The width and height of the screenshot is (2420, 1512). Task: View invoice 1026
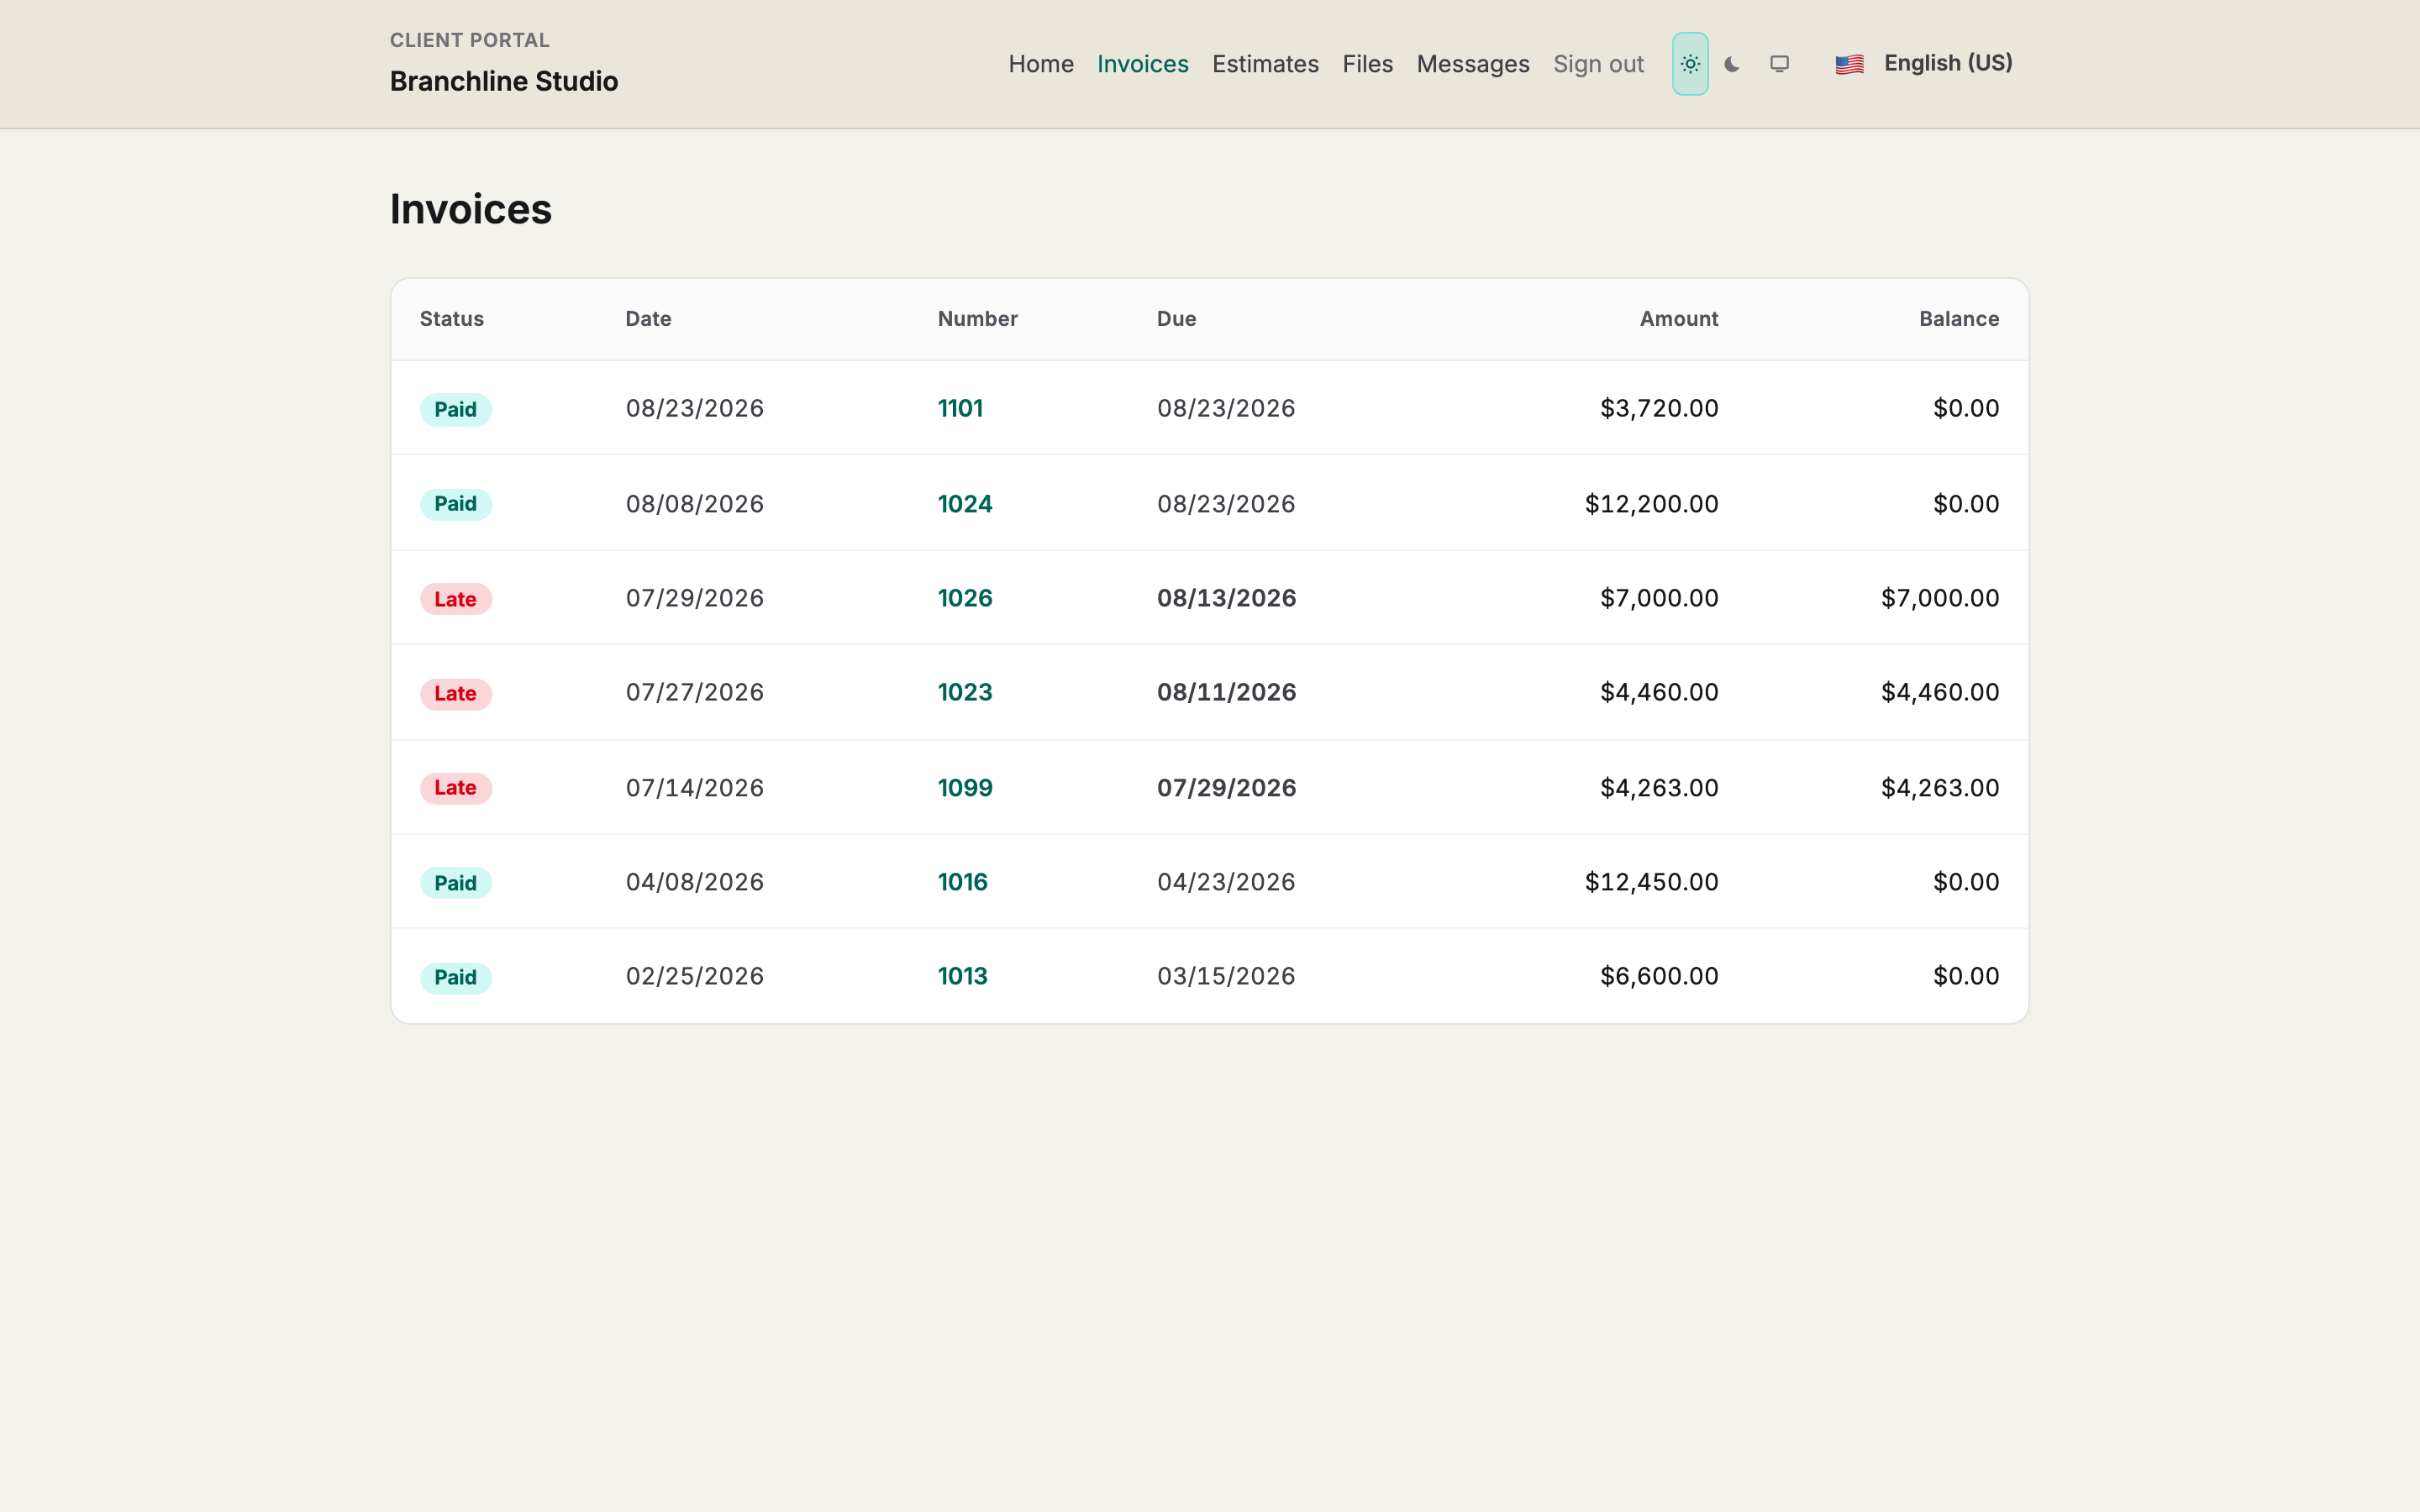pos(965,598)
